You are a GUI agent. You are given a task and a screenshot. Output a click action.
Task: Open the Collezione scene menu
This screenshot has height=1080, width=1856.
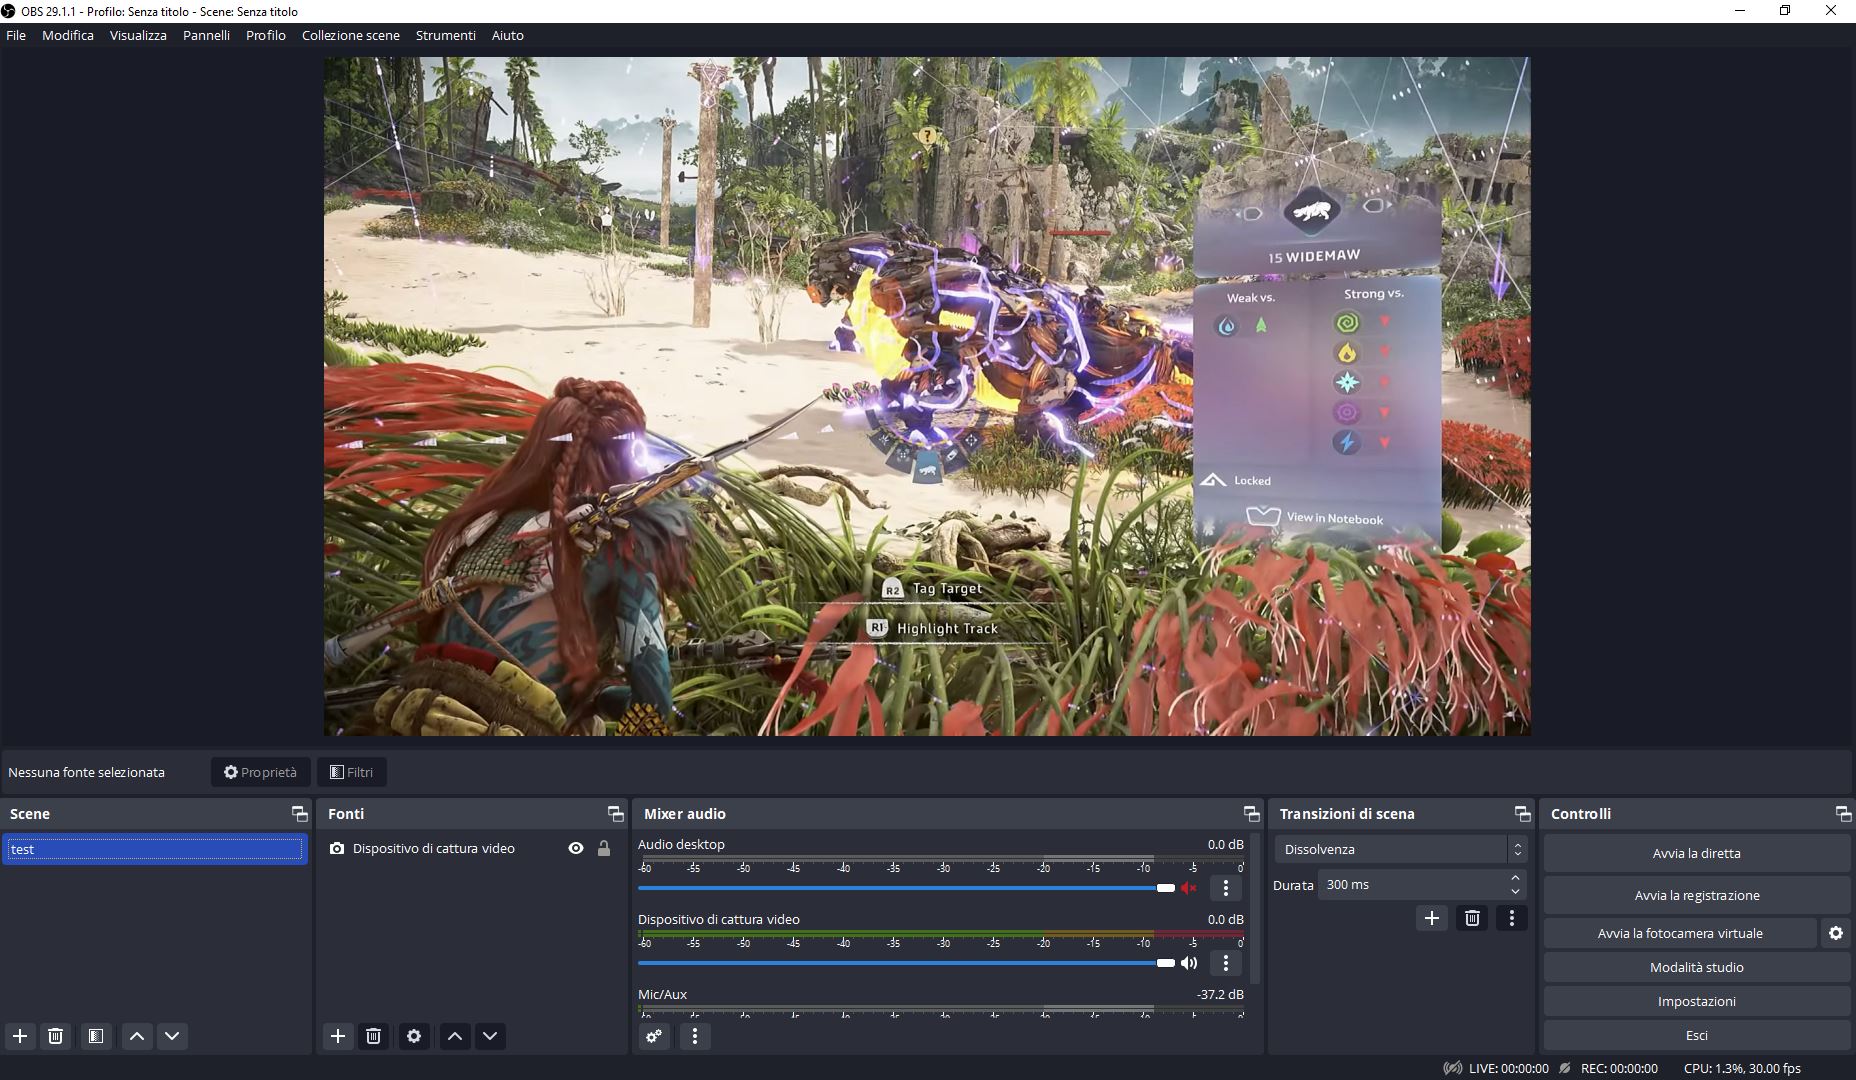351,35
